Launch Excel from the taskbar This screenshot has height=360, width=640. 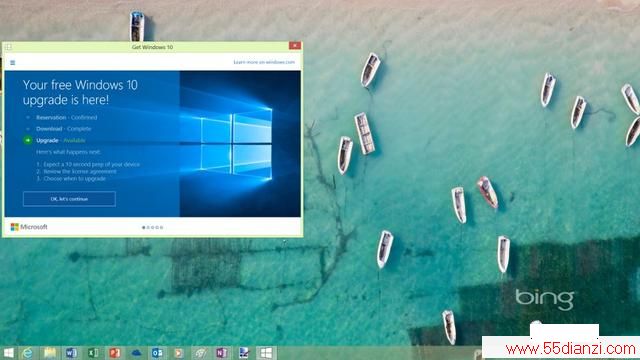point(93,353)
